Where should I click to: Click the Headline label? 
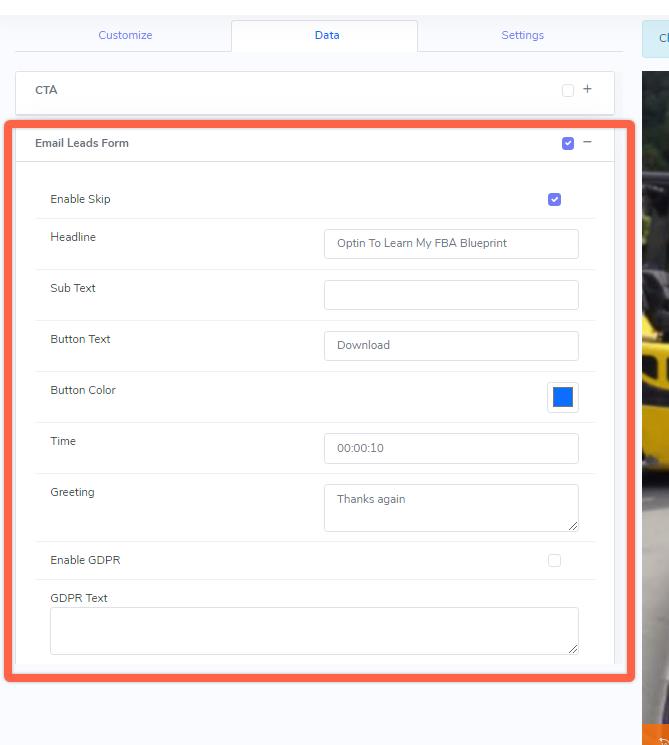[73, 237]
